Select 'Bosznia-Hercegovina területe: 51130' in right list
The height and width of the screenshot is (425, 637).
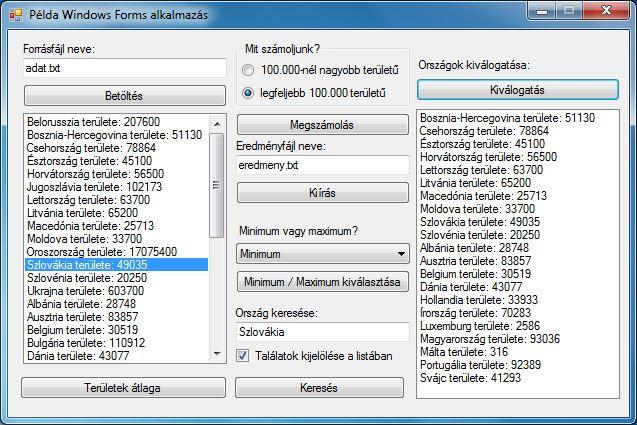click(518, 118)
